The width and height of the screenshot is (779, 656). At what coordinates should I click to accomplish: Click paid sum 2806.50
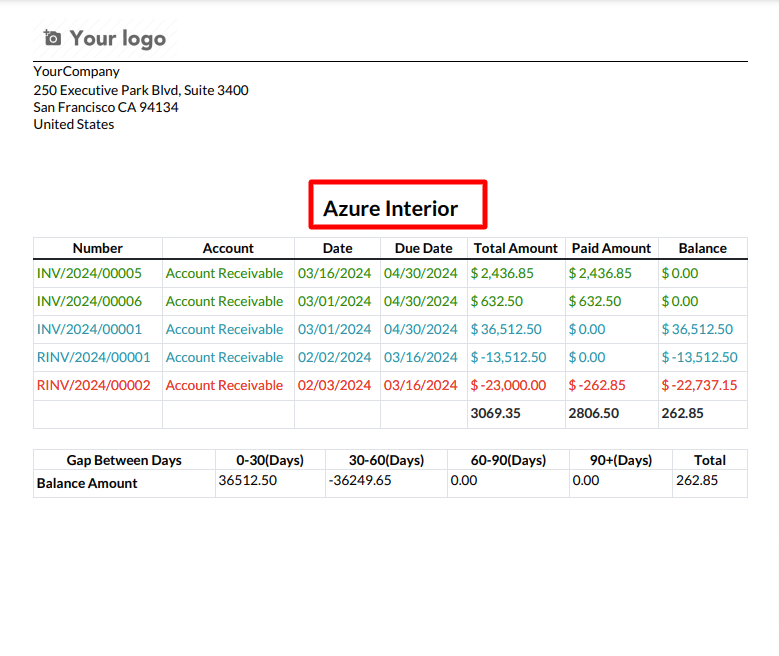[594, 413]
